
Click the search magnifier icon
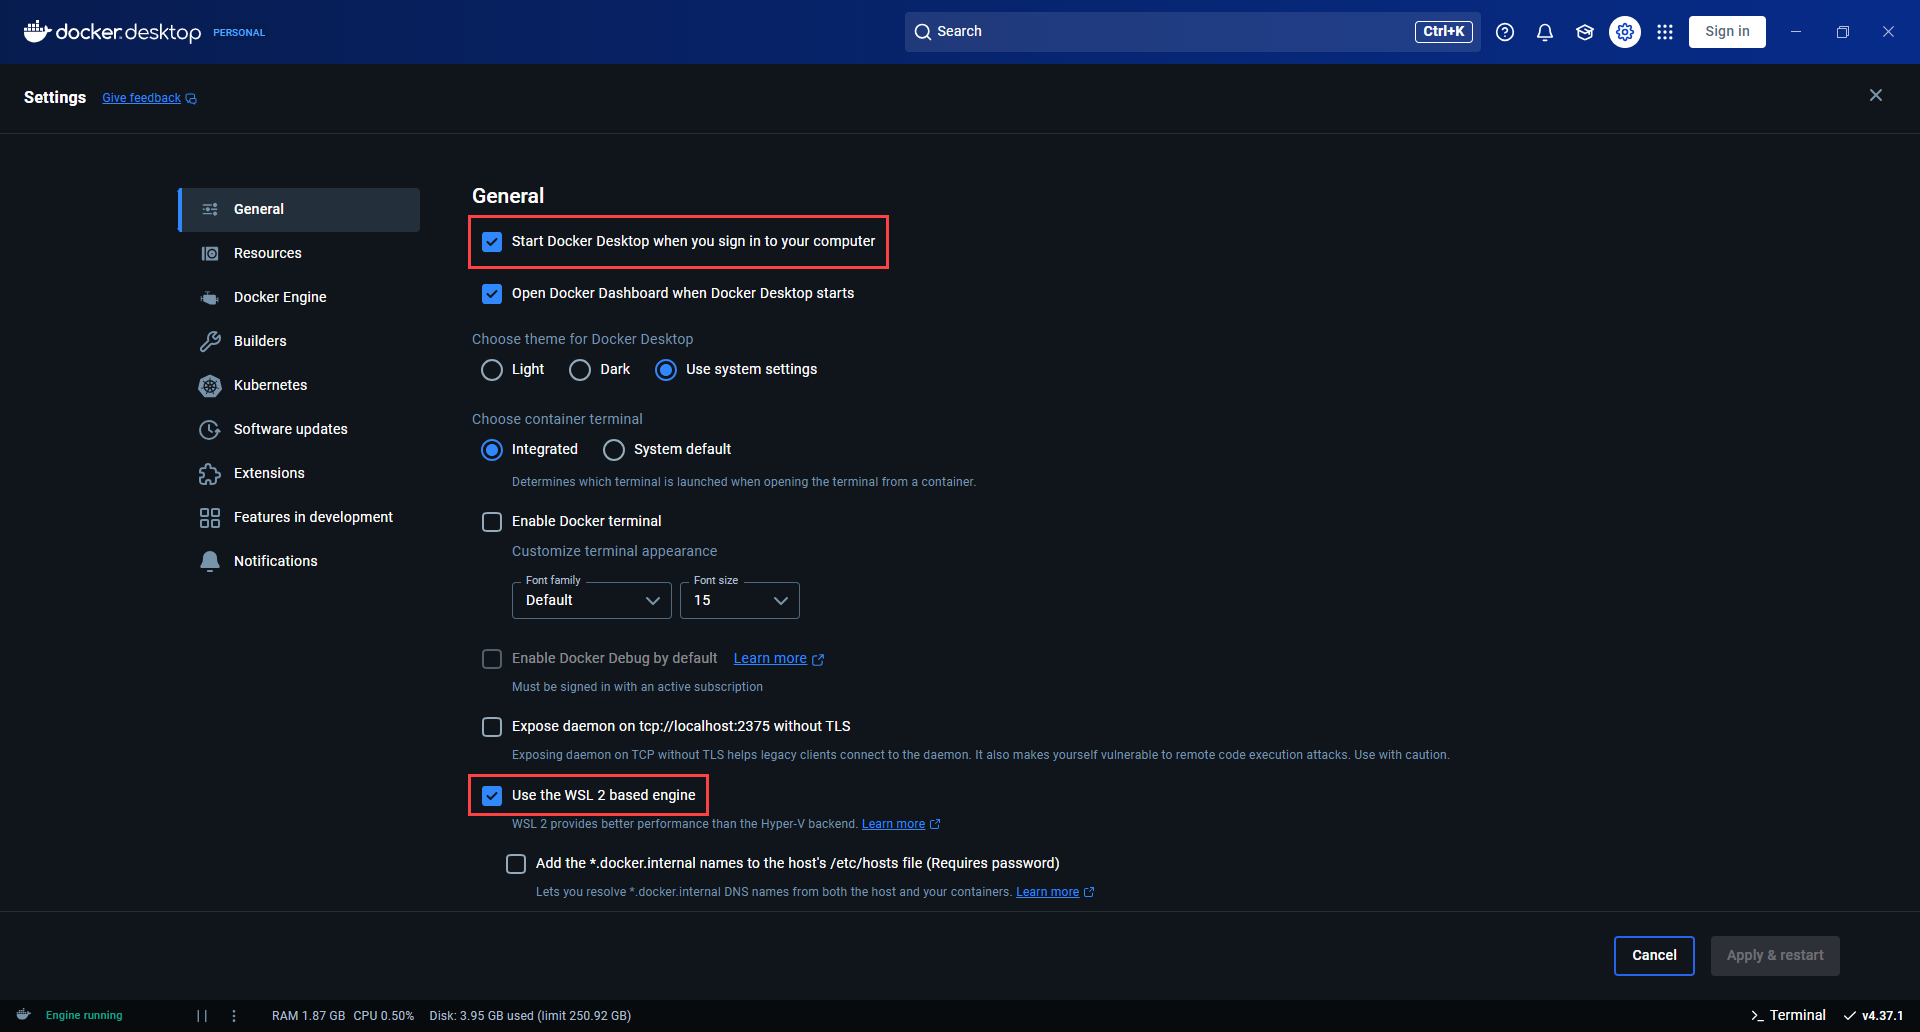tap(923, 32)
